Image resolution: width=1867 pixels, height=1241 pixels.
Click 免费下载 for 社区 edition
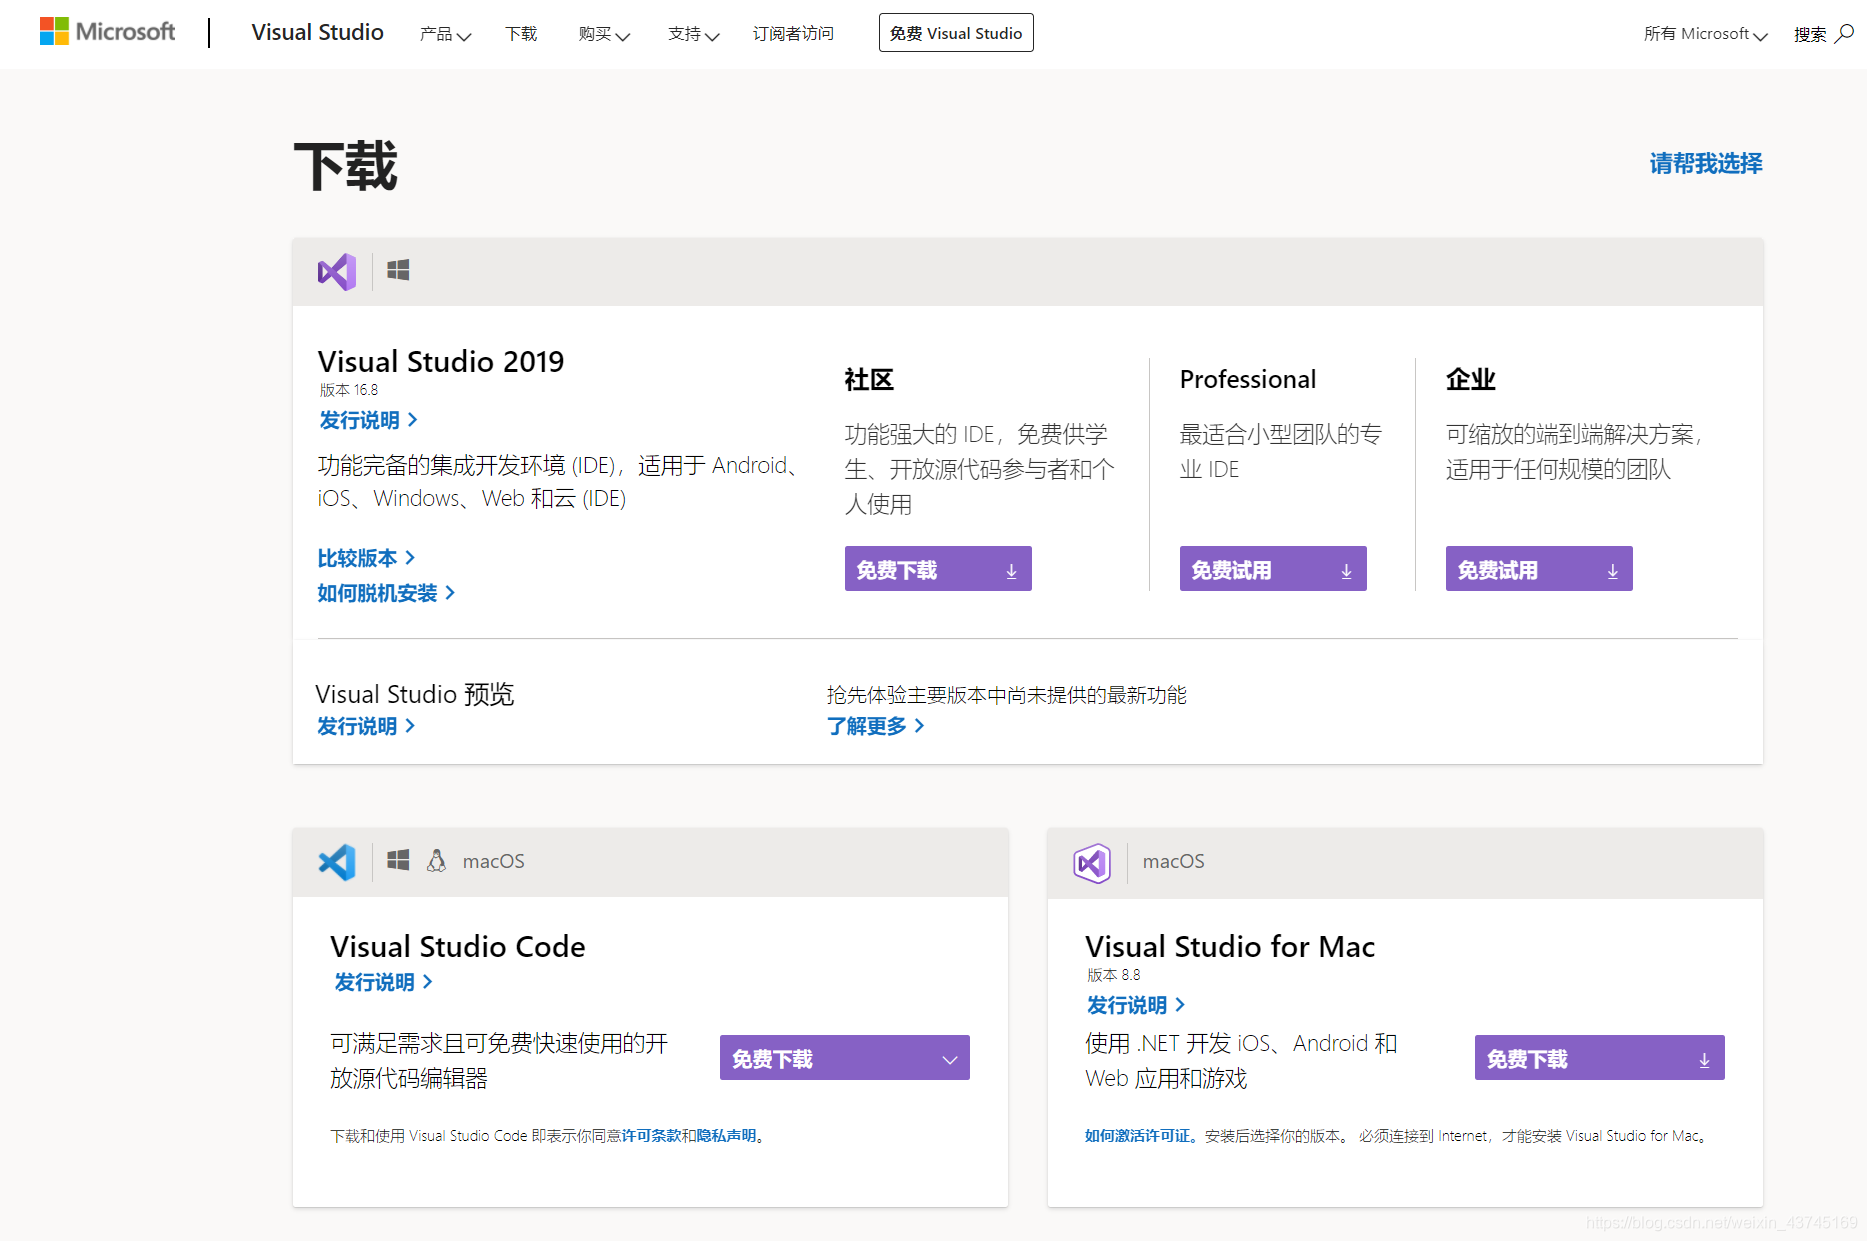(x=938, y=569)
